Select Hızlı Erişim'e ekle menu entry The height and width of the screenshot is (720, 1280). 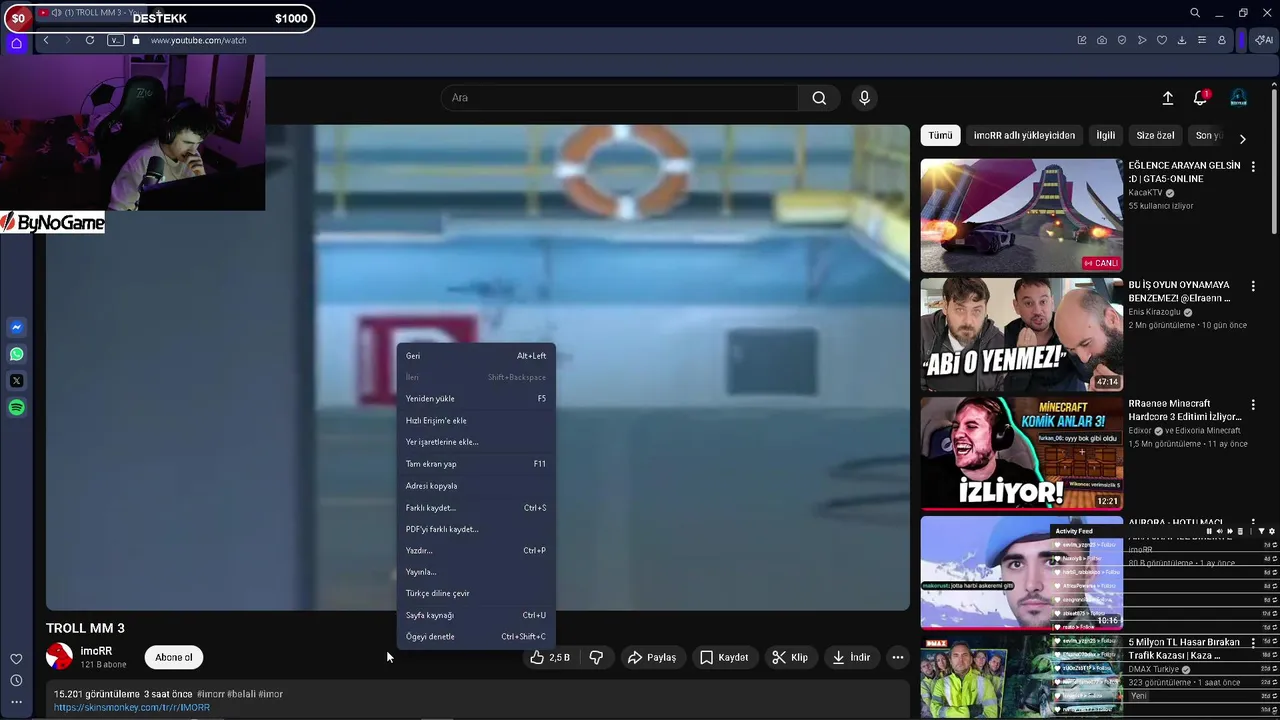tap(476, 420)
